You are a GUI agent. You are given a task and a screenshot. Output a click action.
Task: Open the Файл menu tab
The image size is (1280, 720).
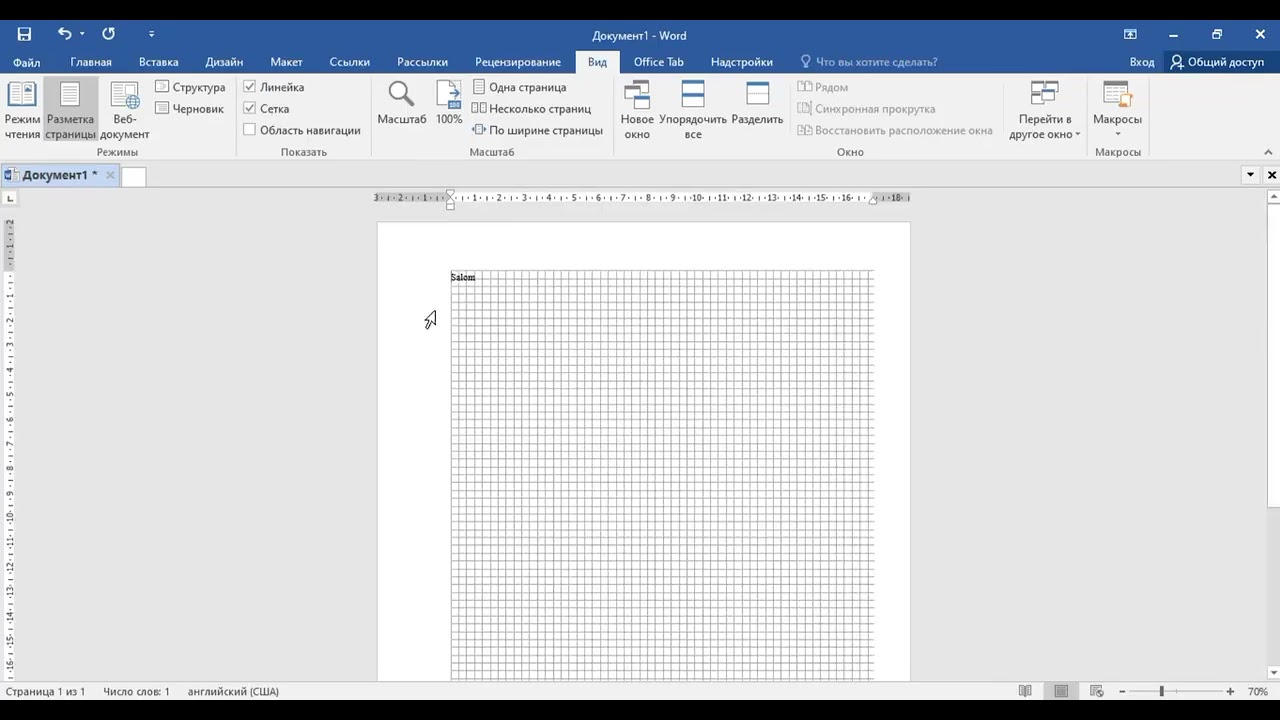pos(27,62)
